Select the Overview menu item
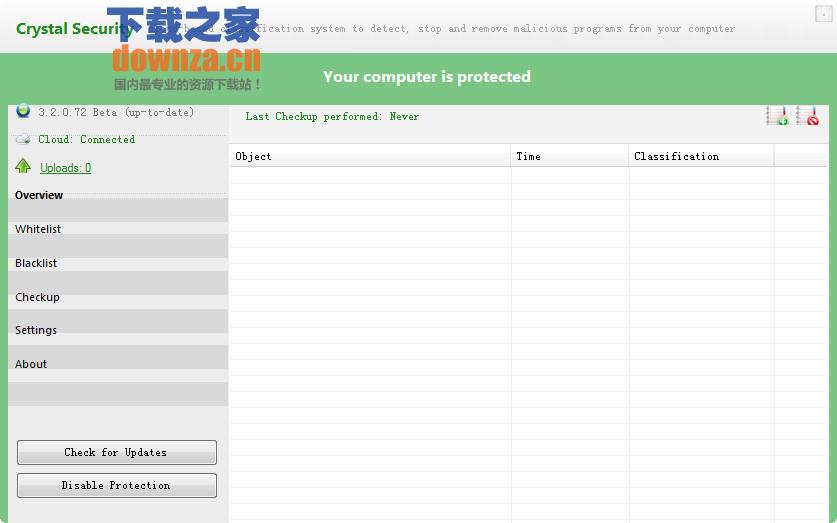837x523 pixels. point(39,195)
